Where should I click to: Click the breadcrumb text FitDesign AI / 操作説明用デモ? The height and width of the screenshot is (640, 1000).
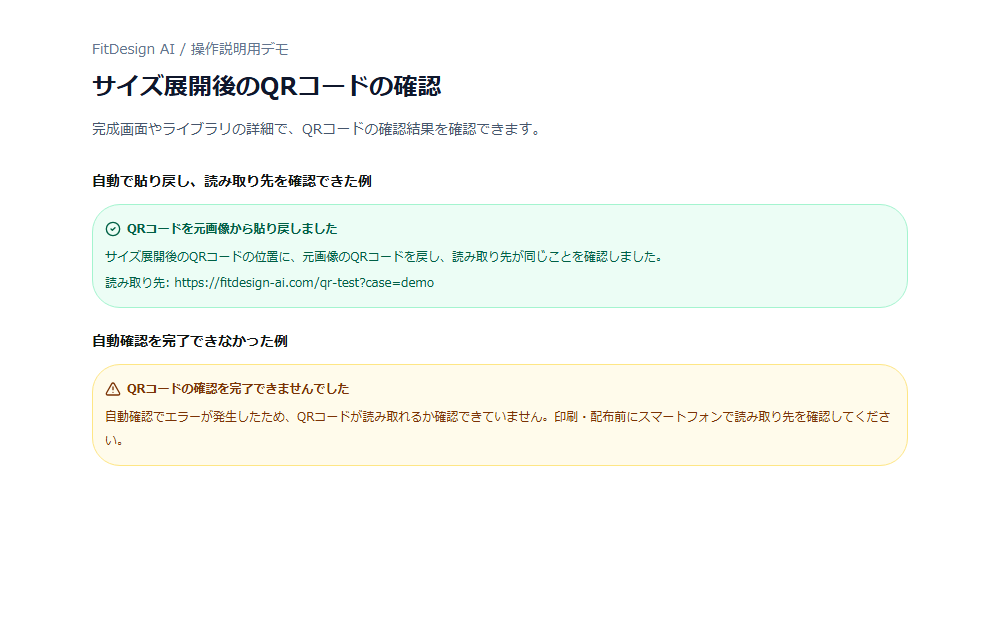coord(190,49)
